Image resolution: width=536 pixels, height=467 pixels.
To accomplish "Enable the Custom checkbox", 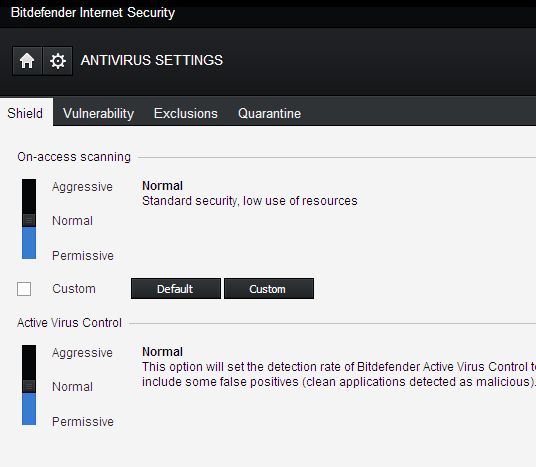I will tap(24, 289).
